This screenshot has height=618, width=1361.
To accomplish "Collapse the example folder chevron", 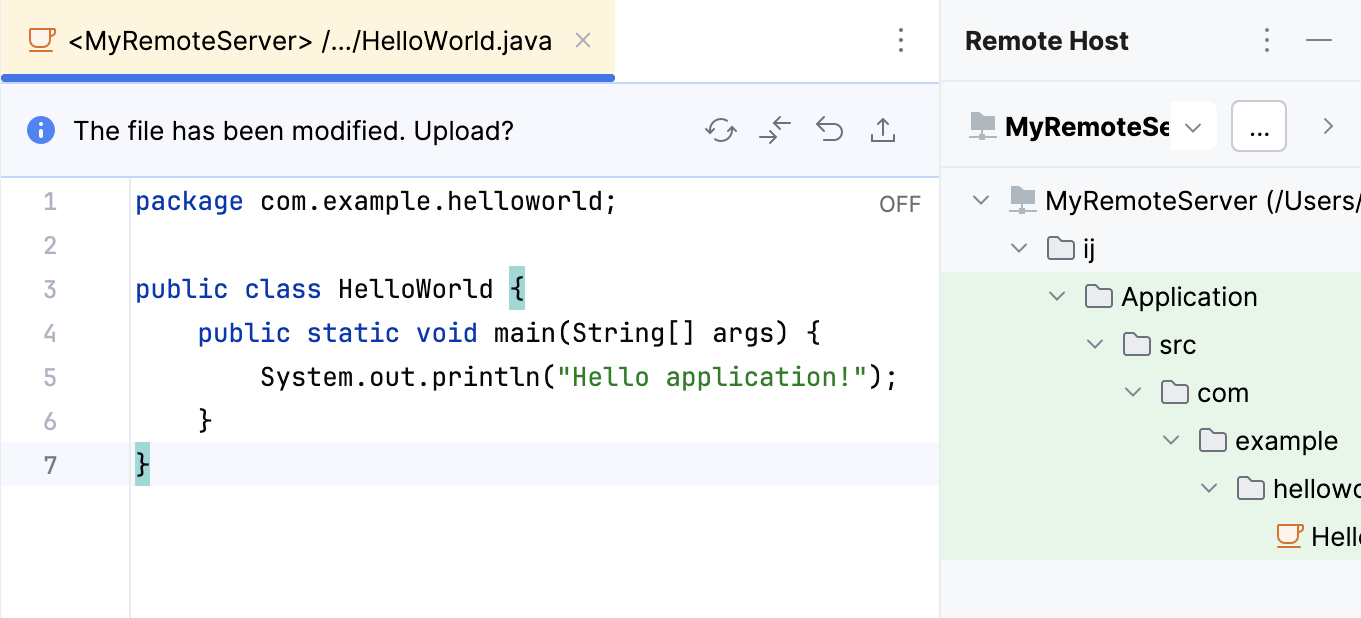I will click(x=1171, y=440).
